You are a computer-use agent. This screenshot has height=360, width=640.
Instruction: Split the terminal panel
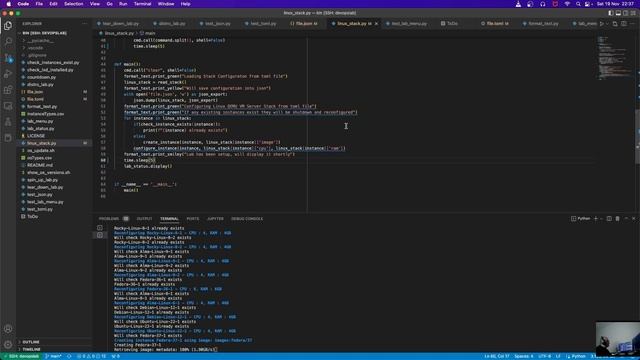coord(609,219)
